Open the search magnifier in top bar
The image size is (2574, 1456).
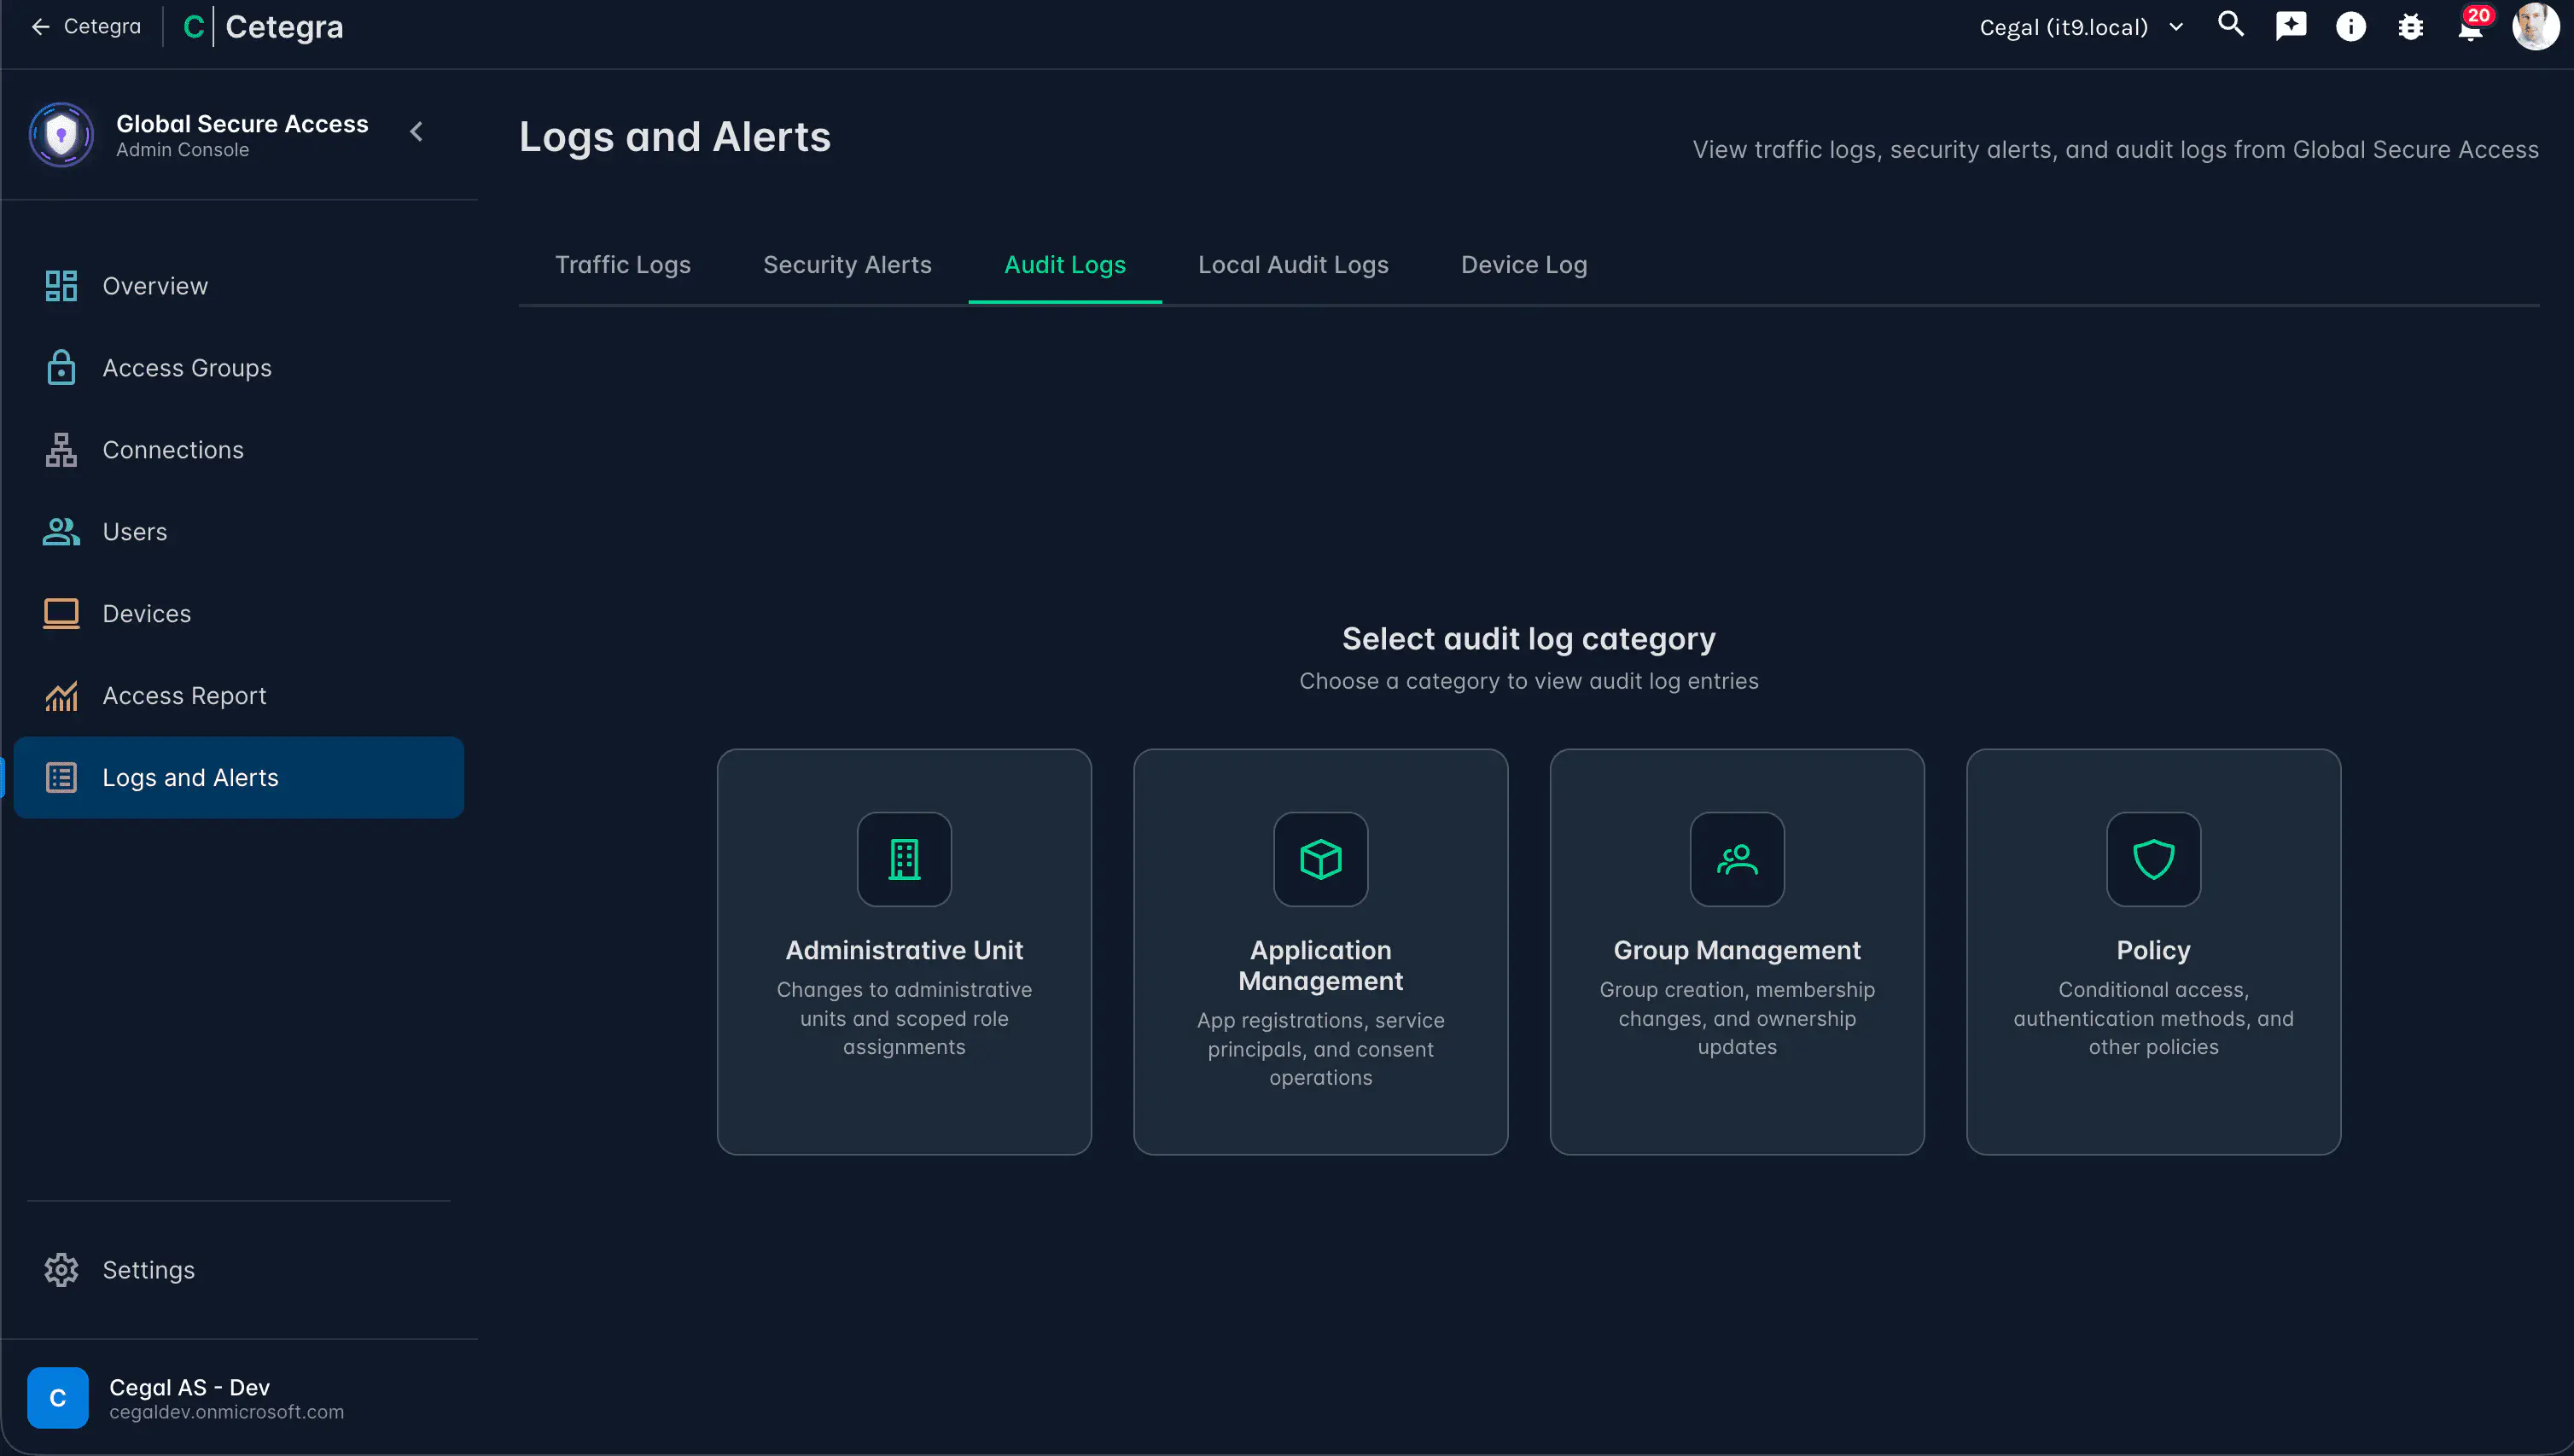pos(2231,25)
